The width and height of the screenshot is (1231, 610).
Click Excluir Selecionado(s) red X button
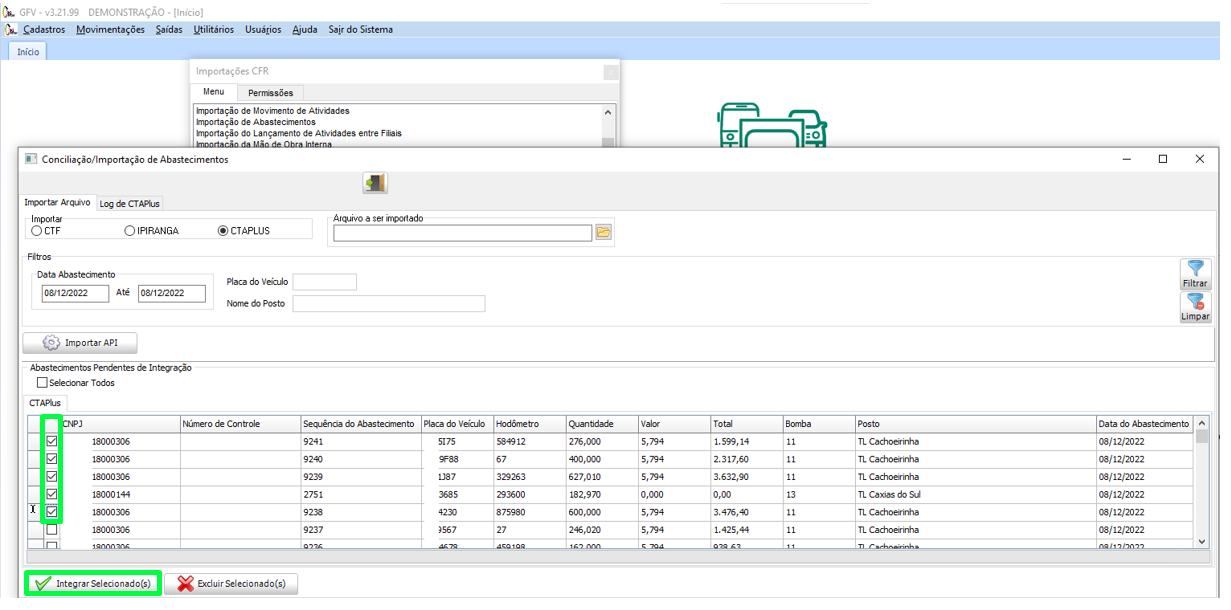231,583
